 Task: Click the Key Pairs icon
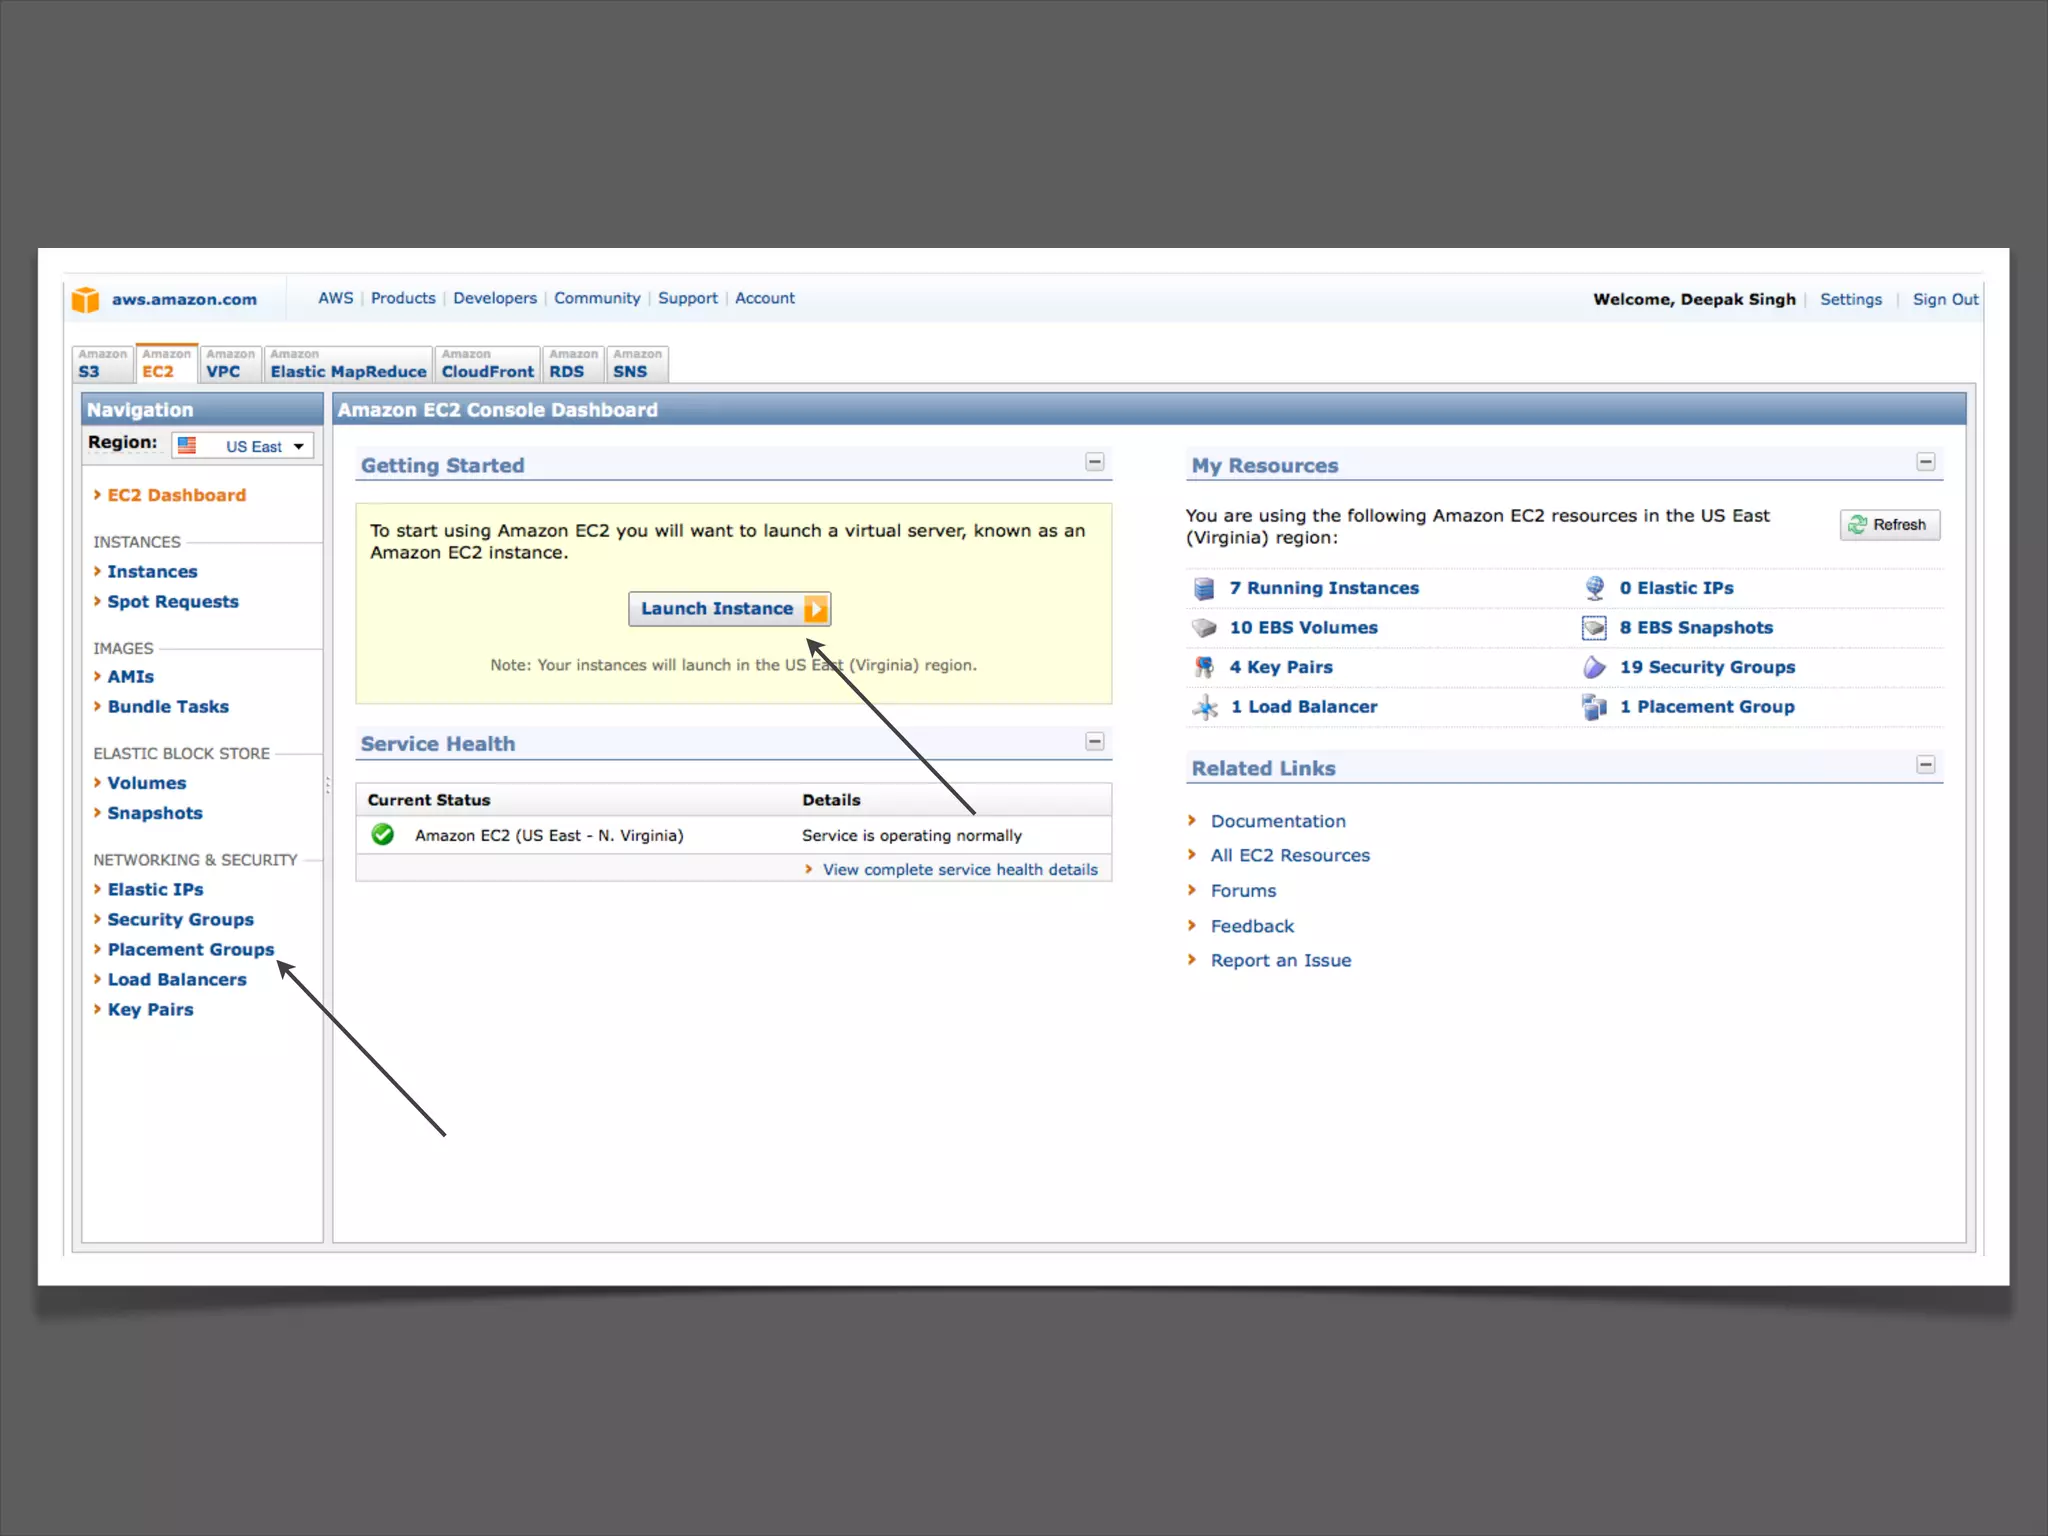(x=1204, y=667)
